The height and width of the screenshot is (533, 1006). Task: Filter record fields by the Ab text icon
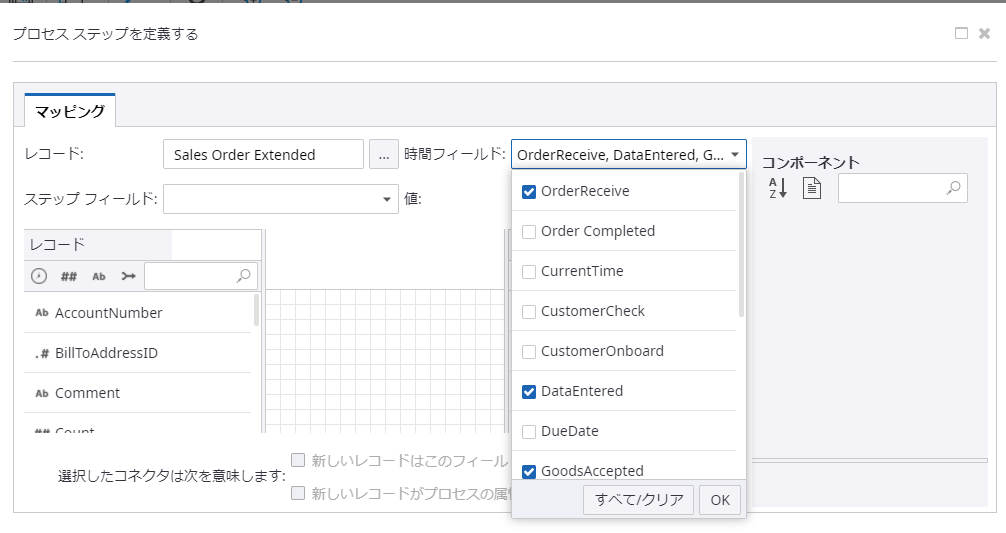coord(99,276)
